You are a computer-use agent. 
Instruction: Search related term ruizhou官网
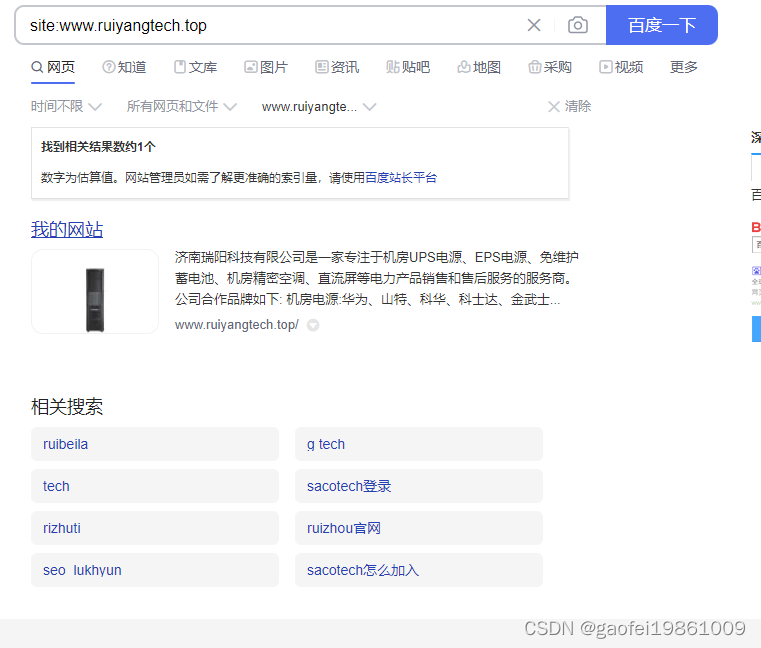coord(419,528)
